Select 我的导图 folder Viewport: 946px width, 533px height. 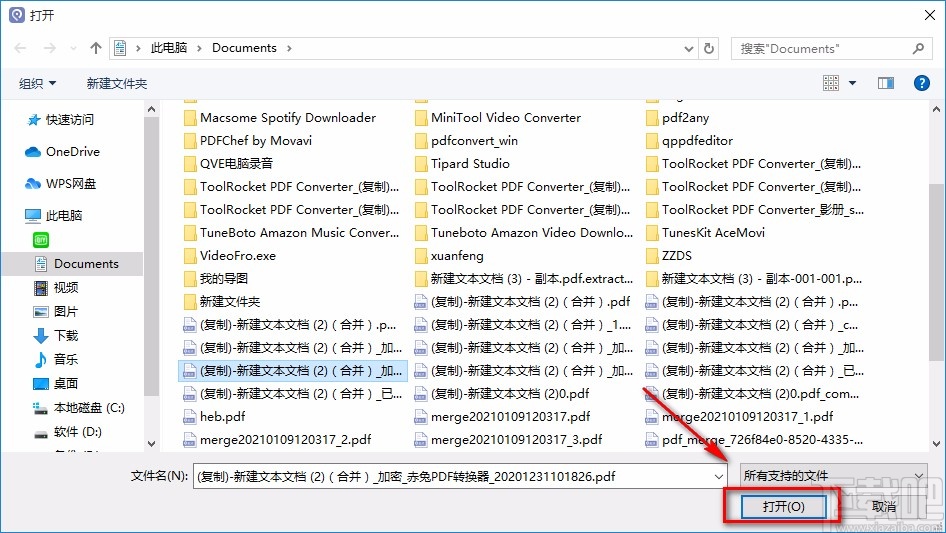pos(216,278)
